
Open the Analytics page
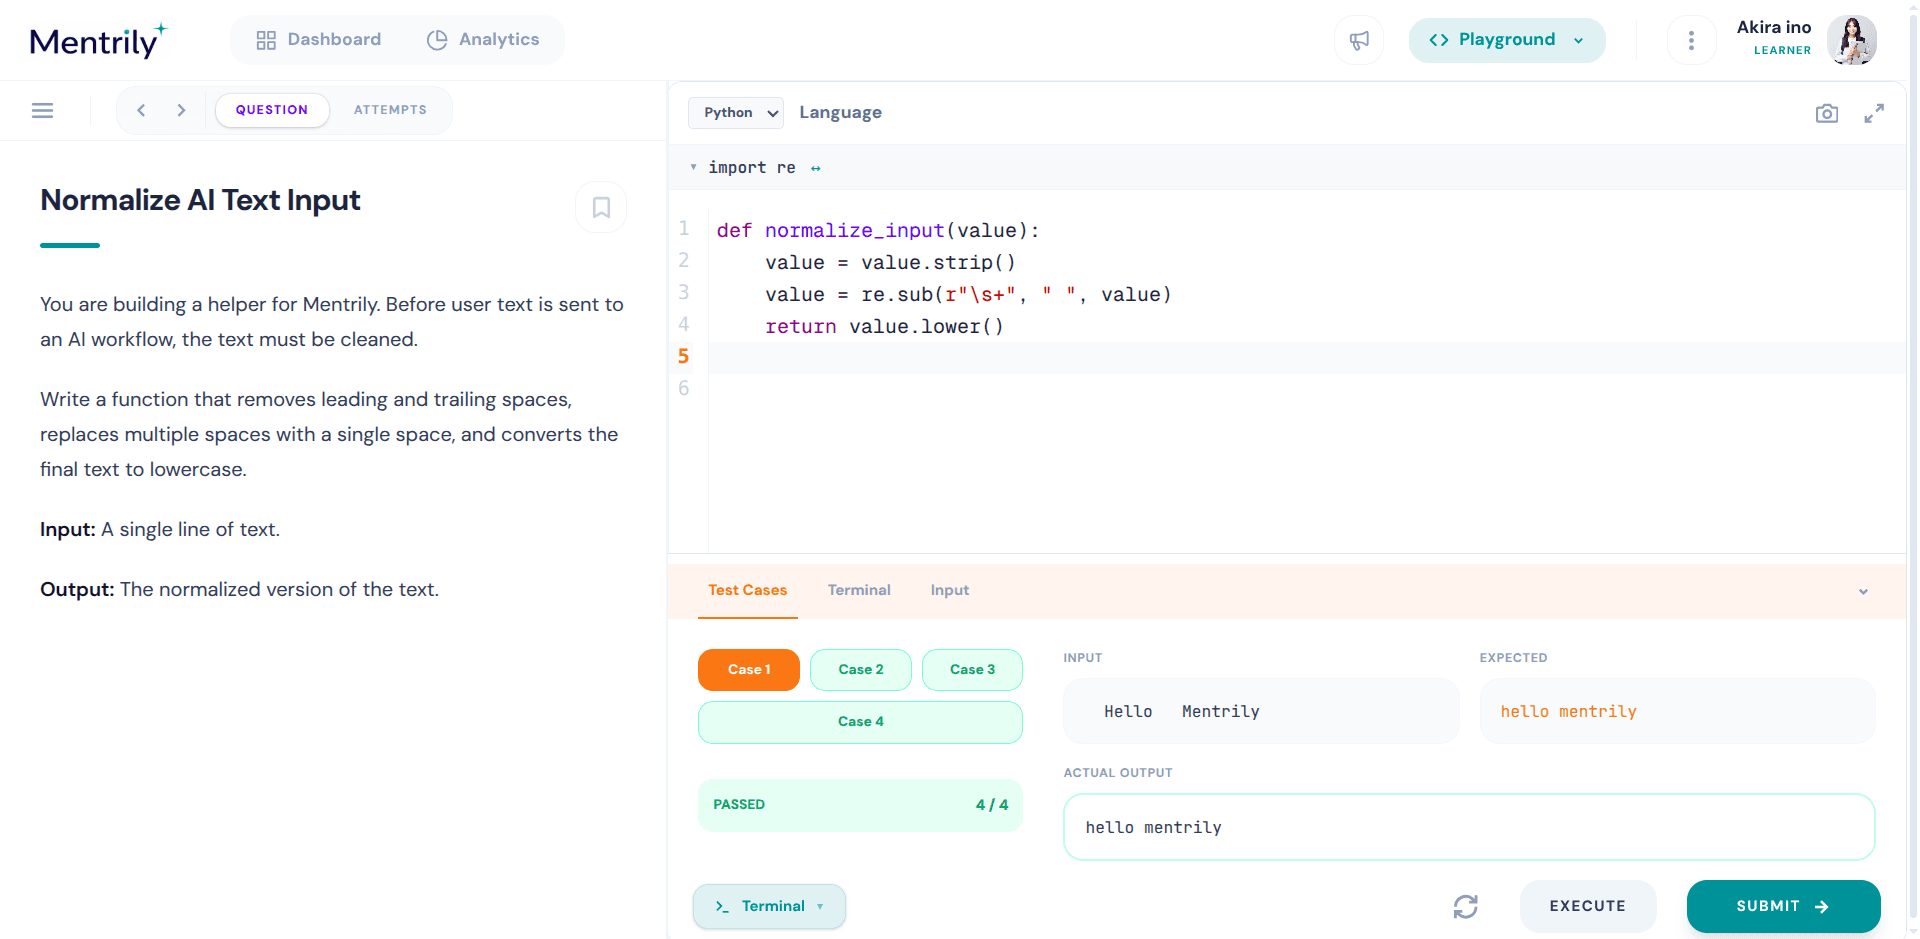tap(484, 40)
